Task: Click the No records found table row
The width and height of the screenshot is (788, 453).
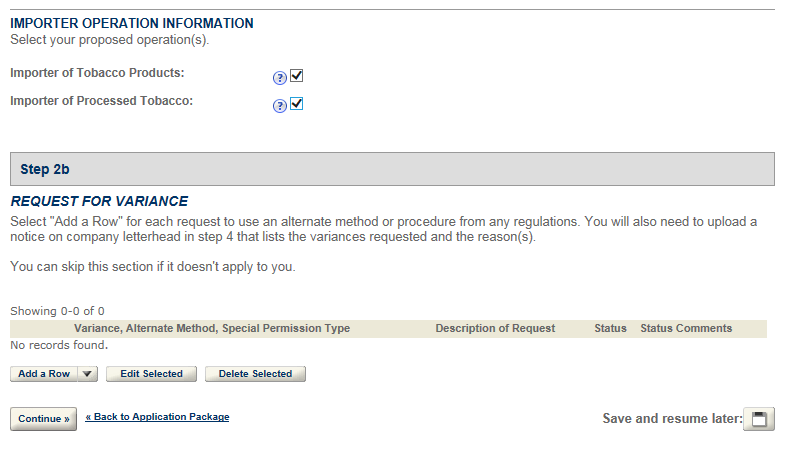Action: pos(59,345)
